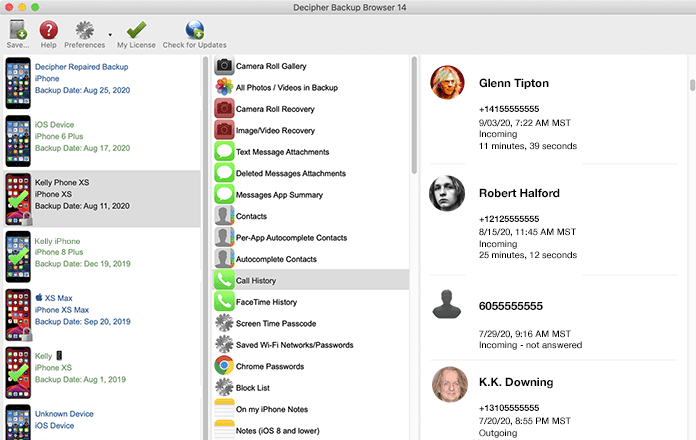Select the iPhone 6 Plus backup entry
This screenshot has height=440, width=696.
point(102,141)
